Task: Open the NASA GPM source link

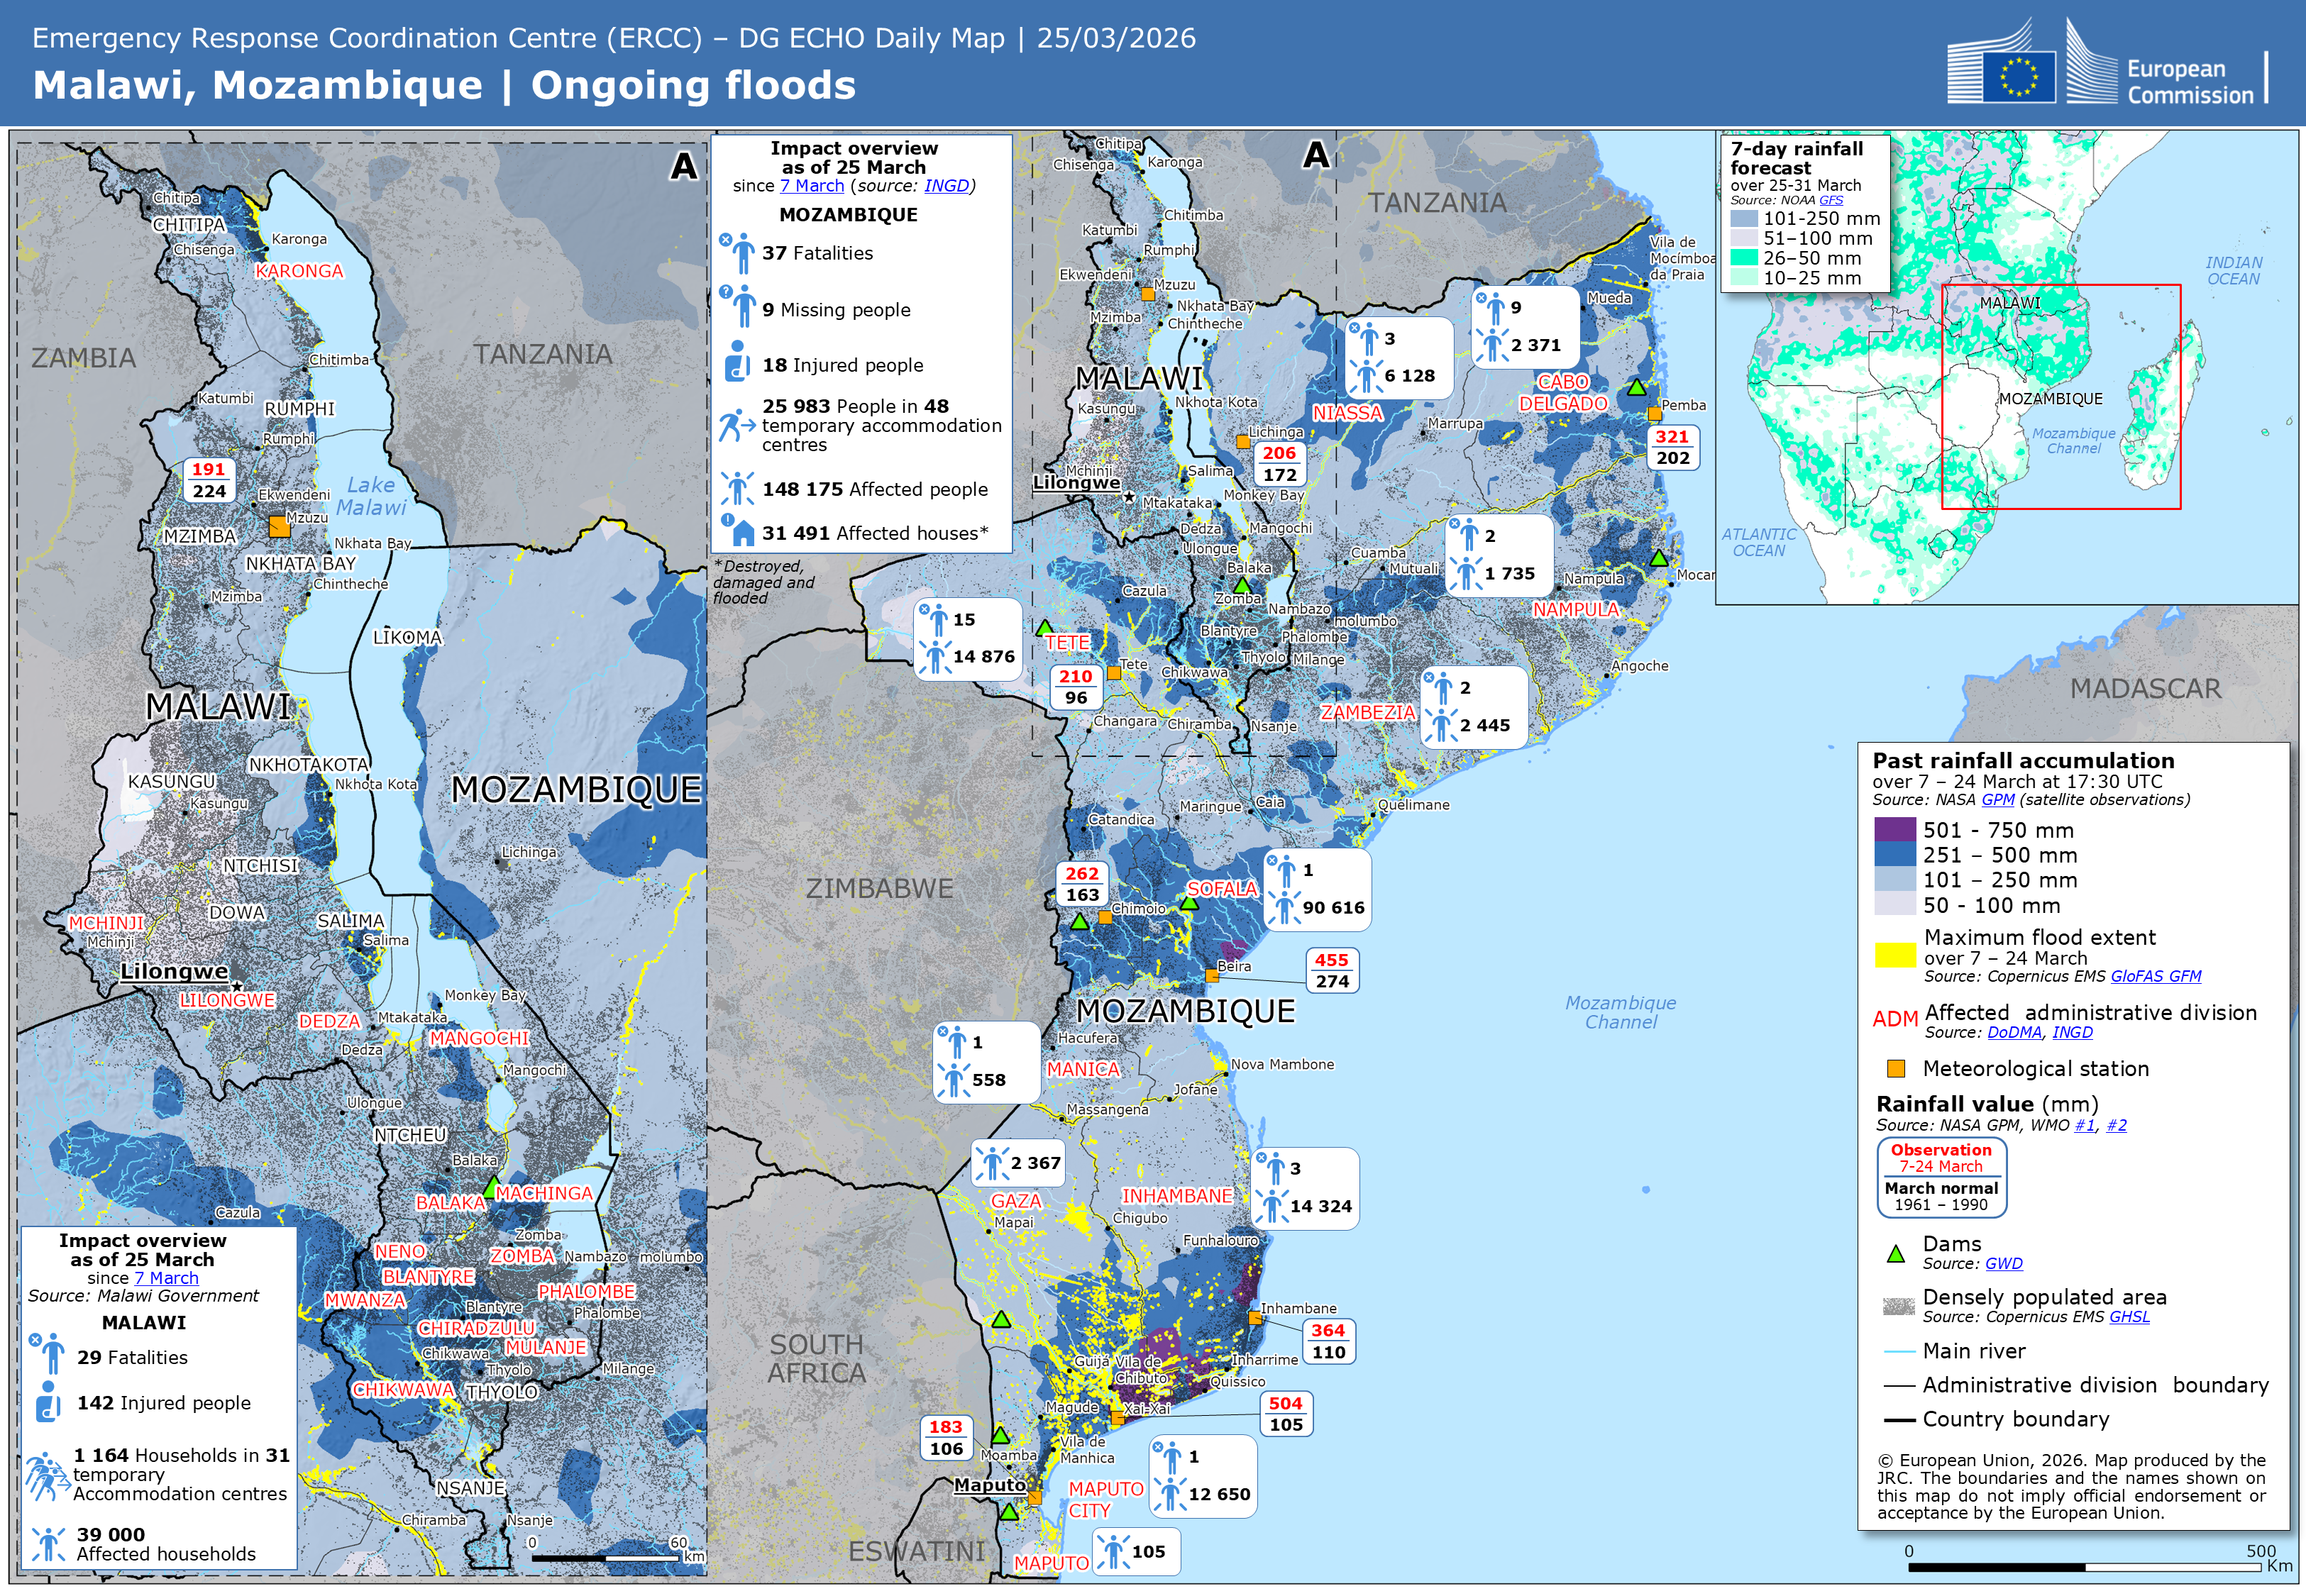Action: click(1997, 800)
